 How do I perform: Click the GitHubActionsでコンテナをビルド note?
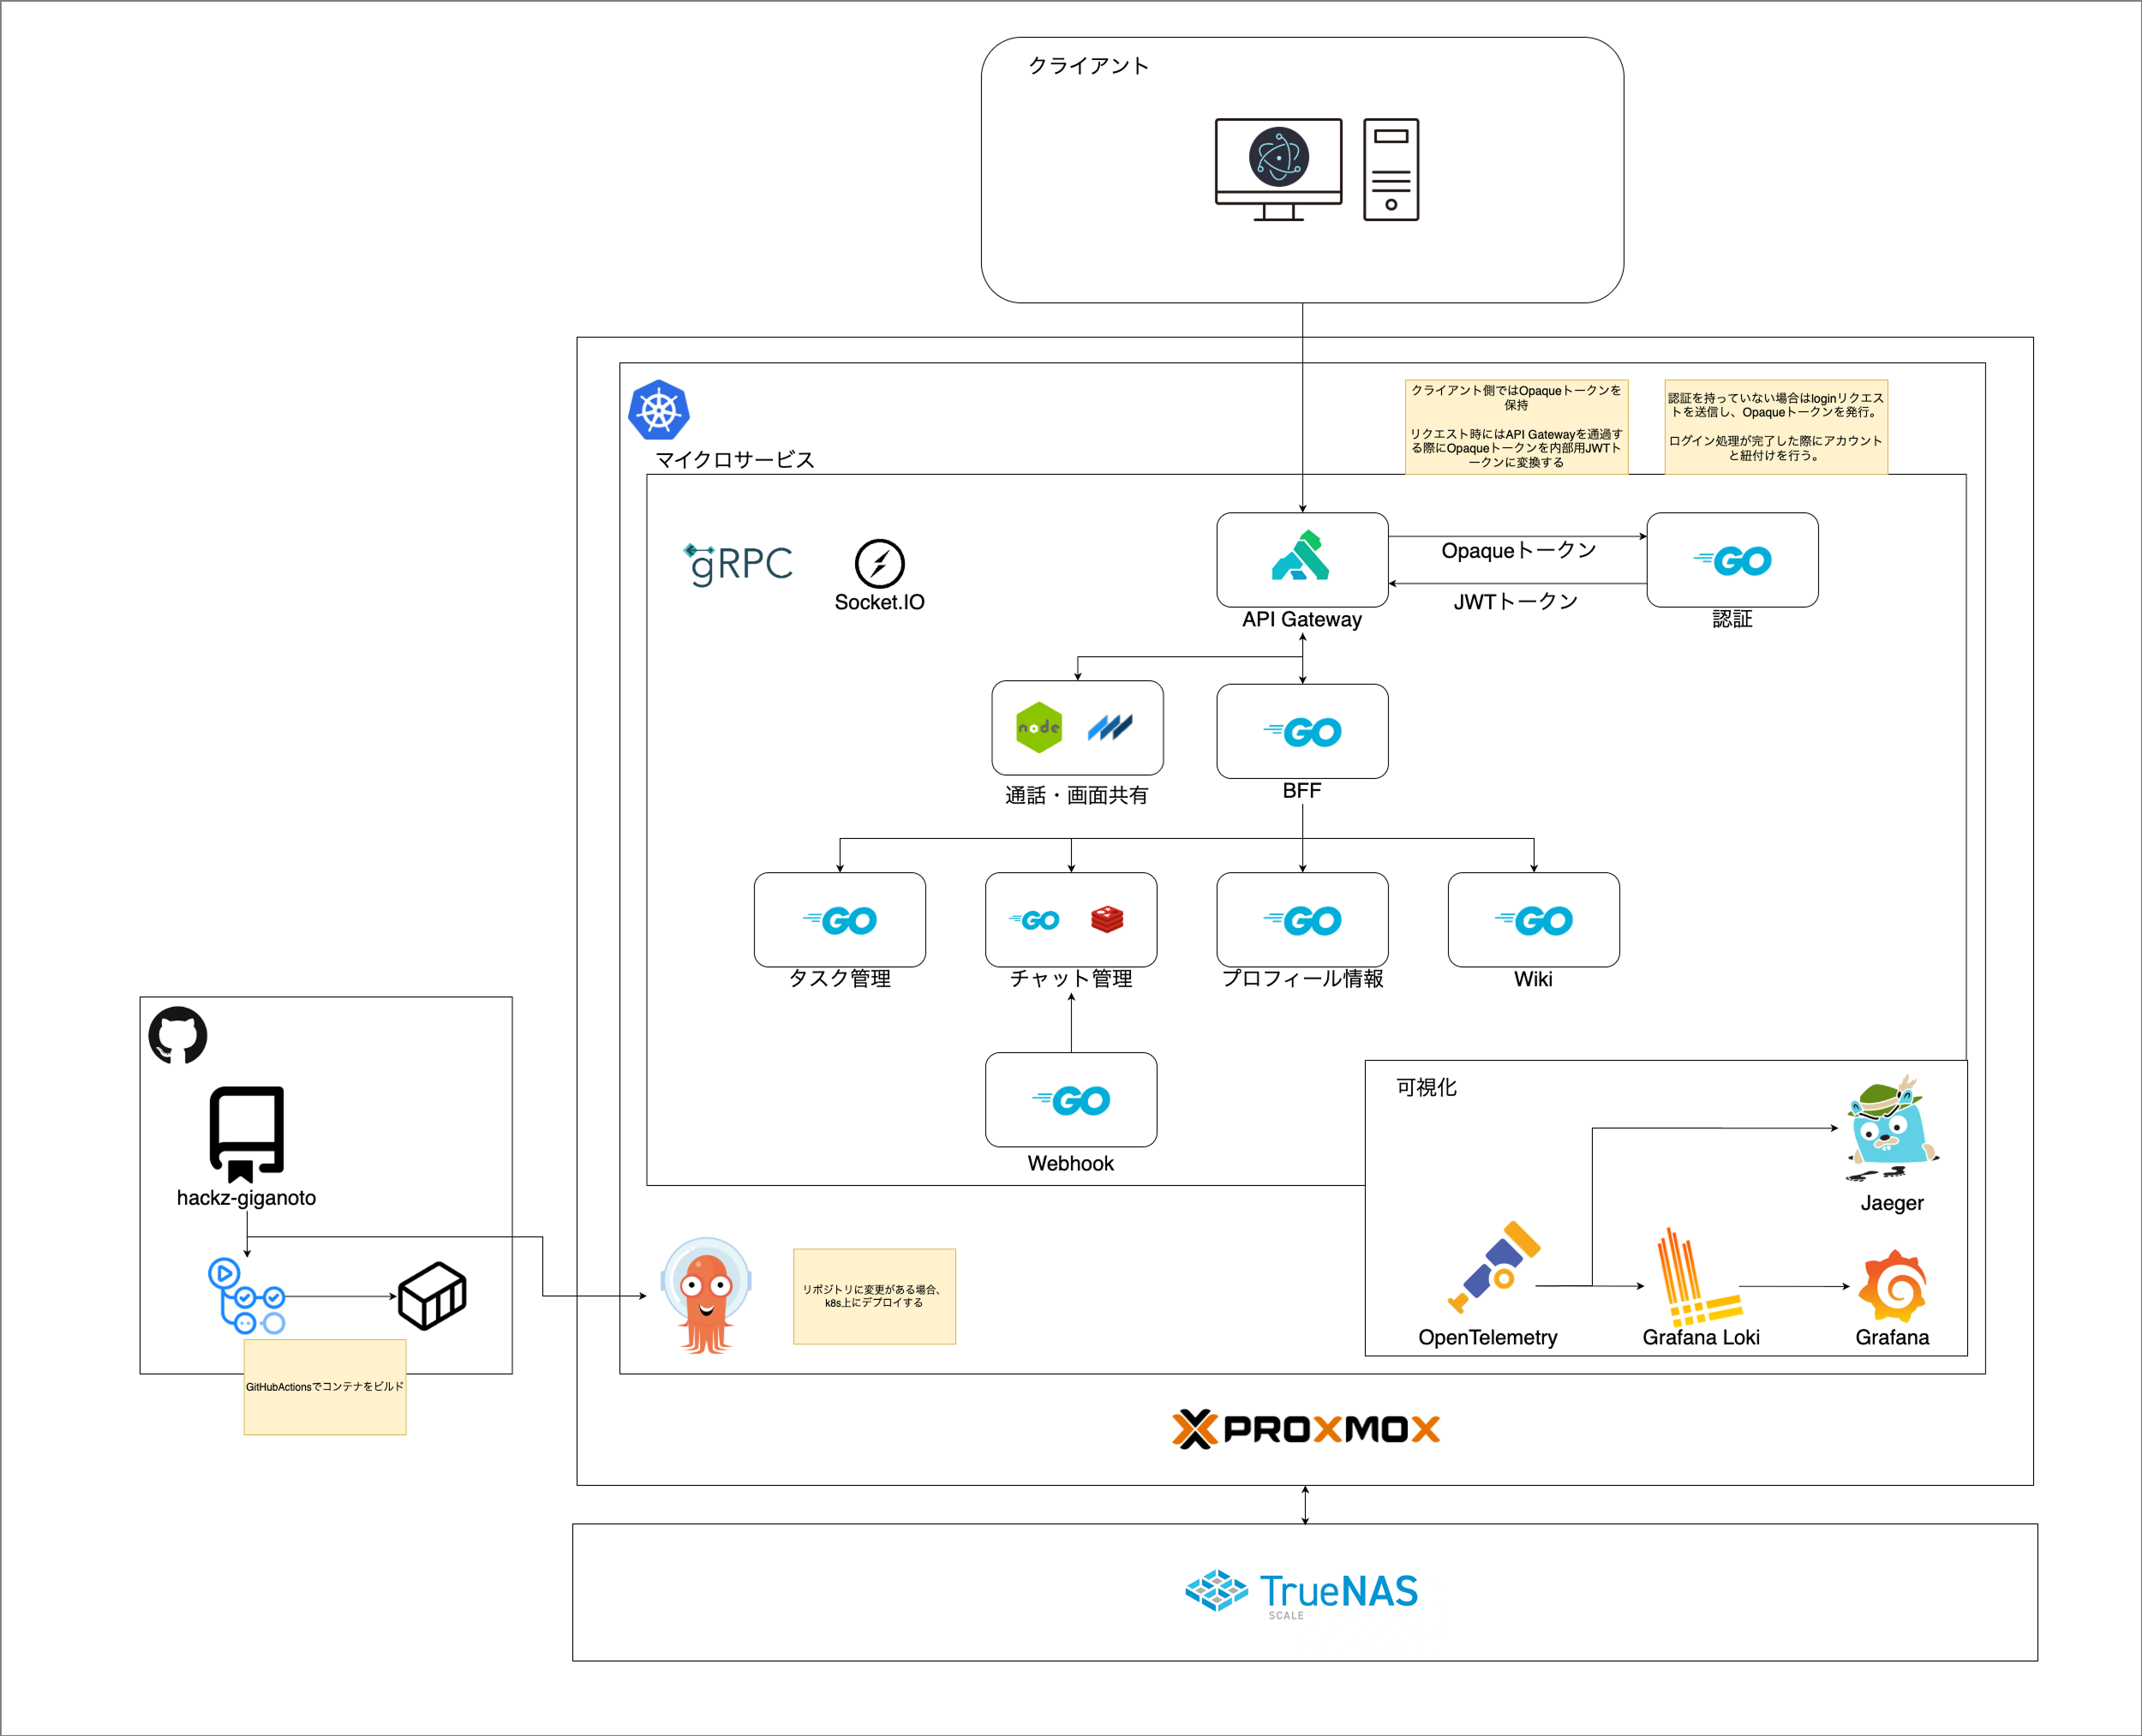[x=325, y=1387]
